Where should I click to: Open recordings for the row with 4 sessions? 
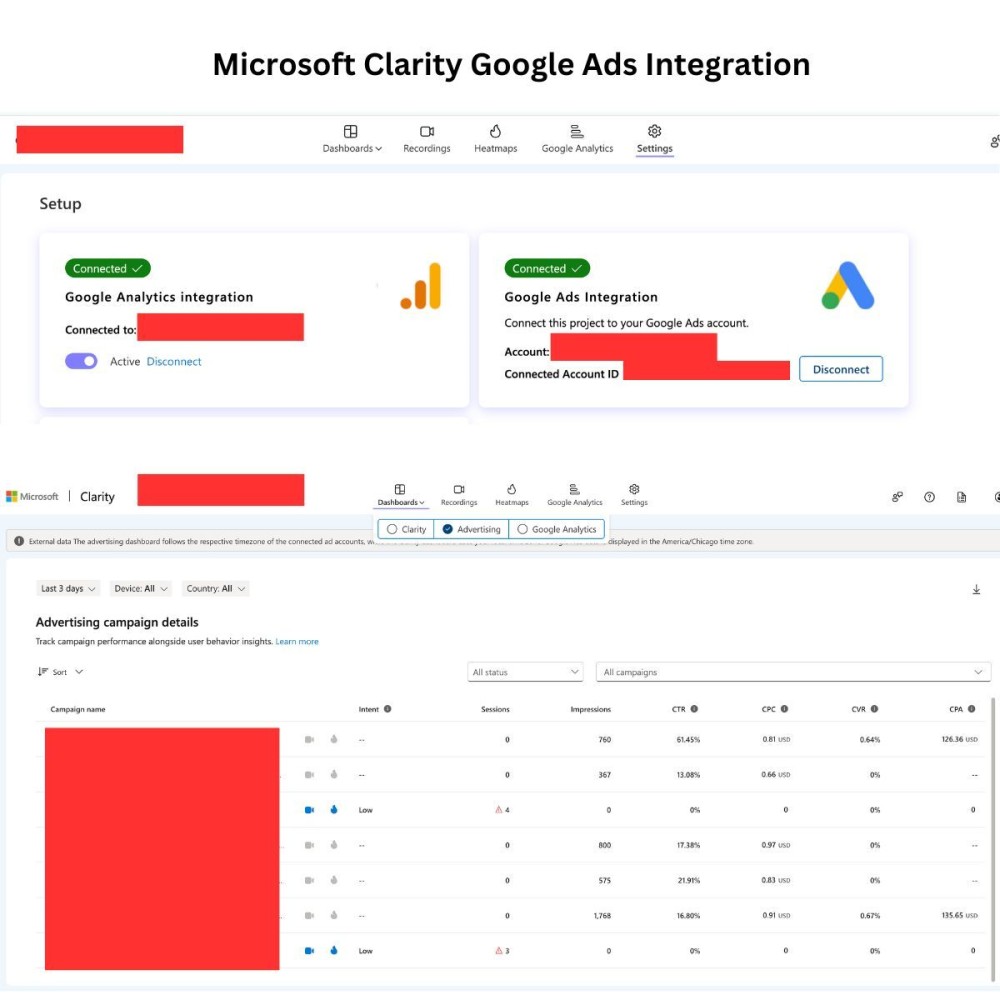coord(309,809)
